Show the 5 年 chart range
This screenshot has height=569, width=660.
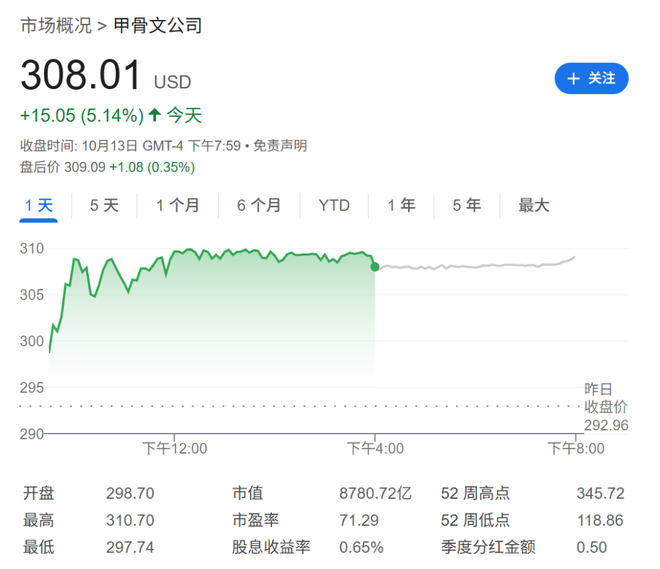[x=466, y=205]
